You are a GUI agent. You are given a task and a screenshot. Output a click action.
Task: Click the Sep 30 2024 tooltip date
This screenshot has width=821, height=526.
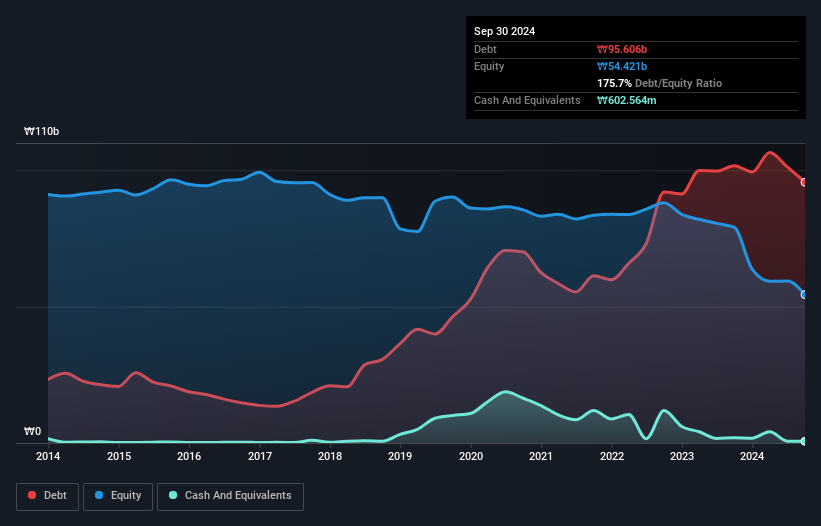click(x=504, y=31)
